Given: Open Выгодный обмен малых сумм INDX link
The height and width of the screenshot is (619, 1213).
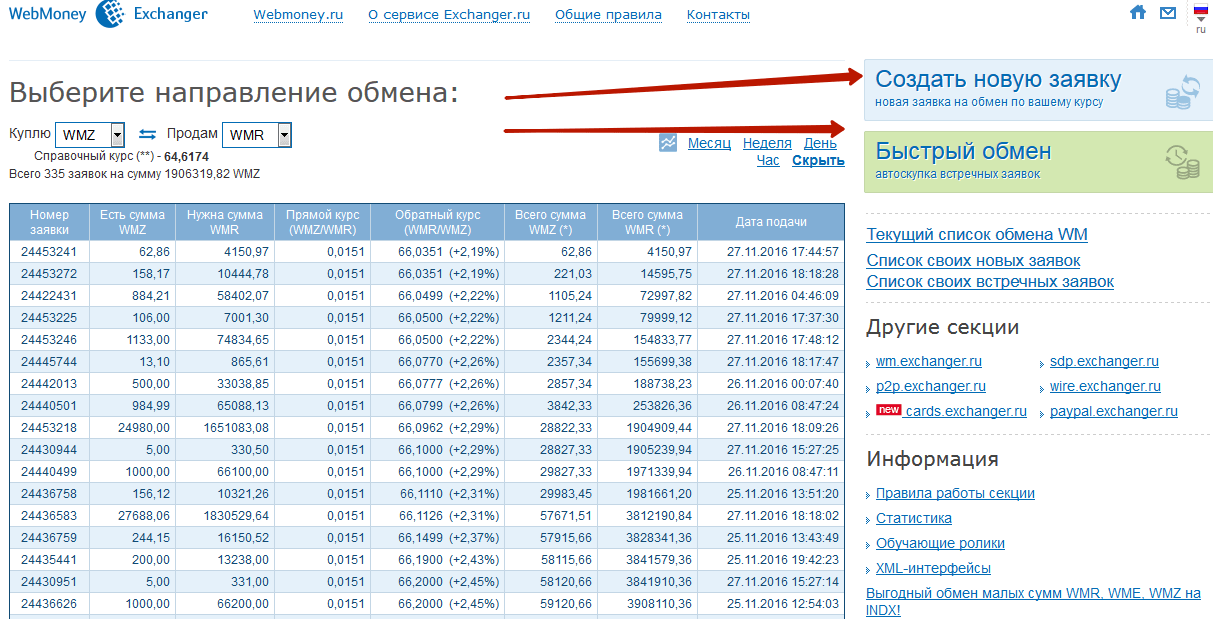Looking at the screenshot, I should click(x=1033, y=602).
